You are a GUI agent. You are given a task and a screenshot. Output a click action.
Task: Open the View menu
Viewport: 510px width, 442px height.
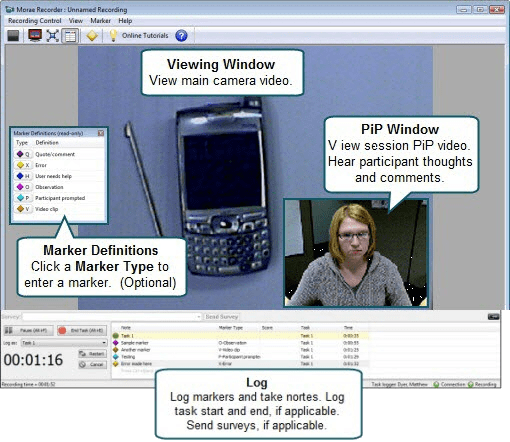[76, 21]
